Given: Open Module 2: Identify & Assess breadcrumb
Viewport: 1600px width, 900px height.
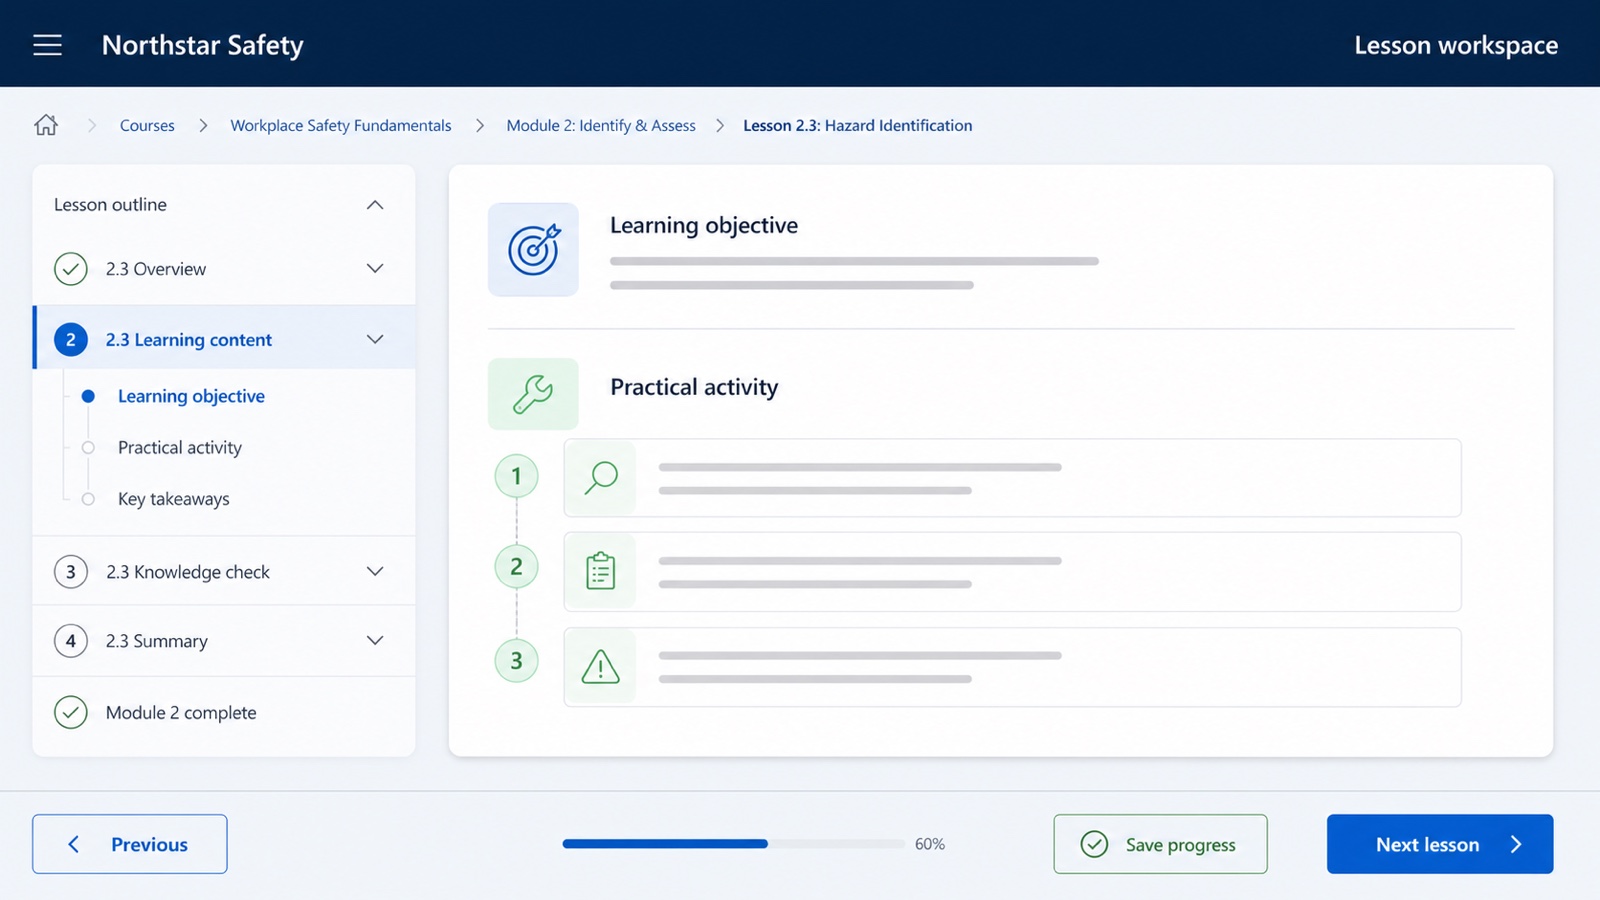Looking at the screenshot, I should coord(601,125).
